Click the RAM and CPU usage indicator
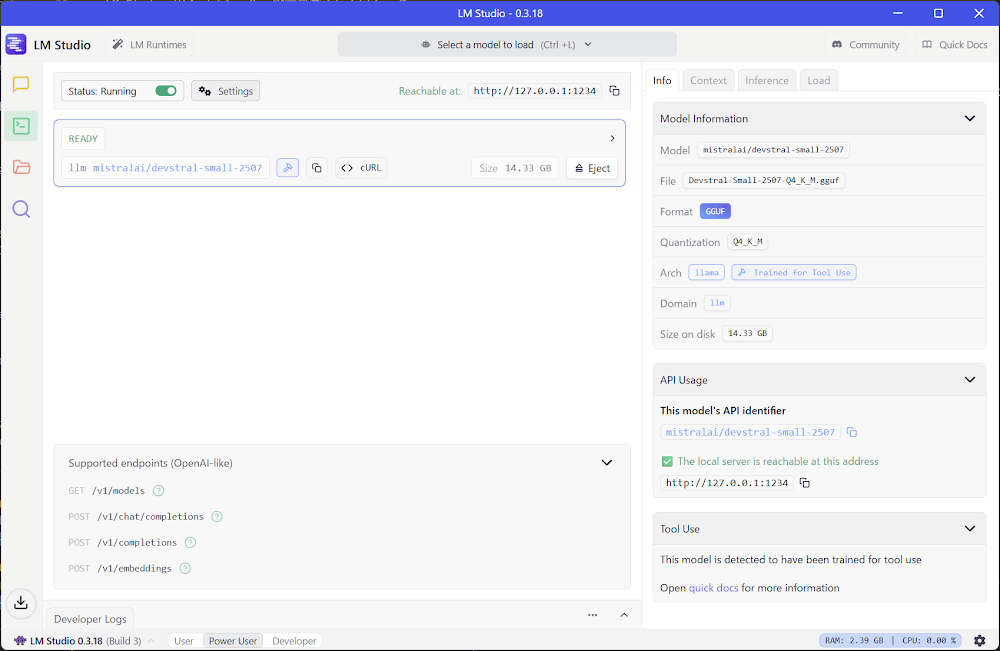 click(x=890, y=640)
